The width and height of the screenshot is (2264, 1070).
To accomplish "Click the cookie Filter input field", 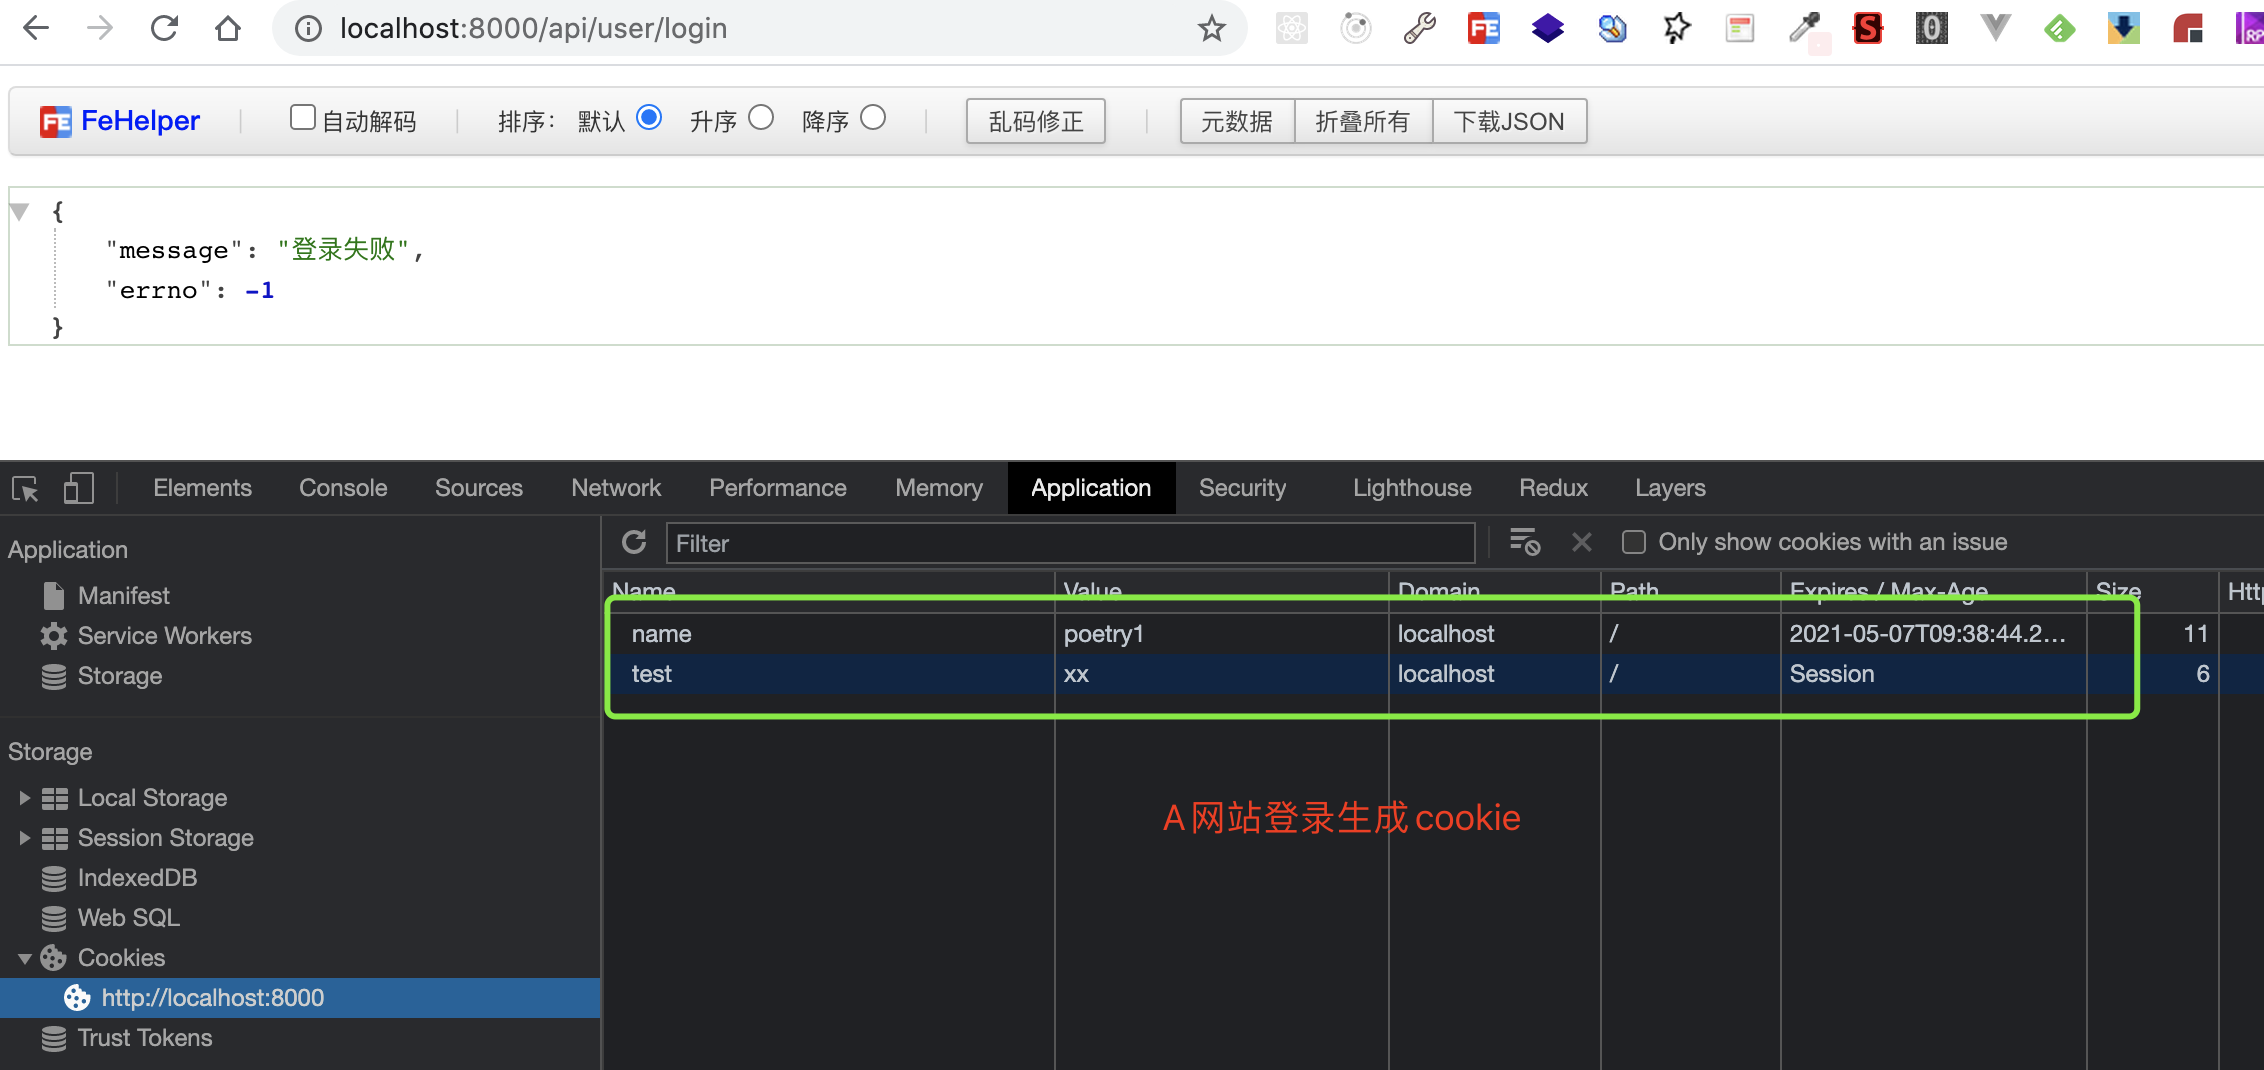I will 1070,543.
